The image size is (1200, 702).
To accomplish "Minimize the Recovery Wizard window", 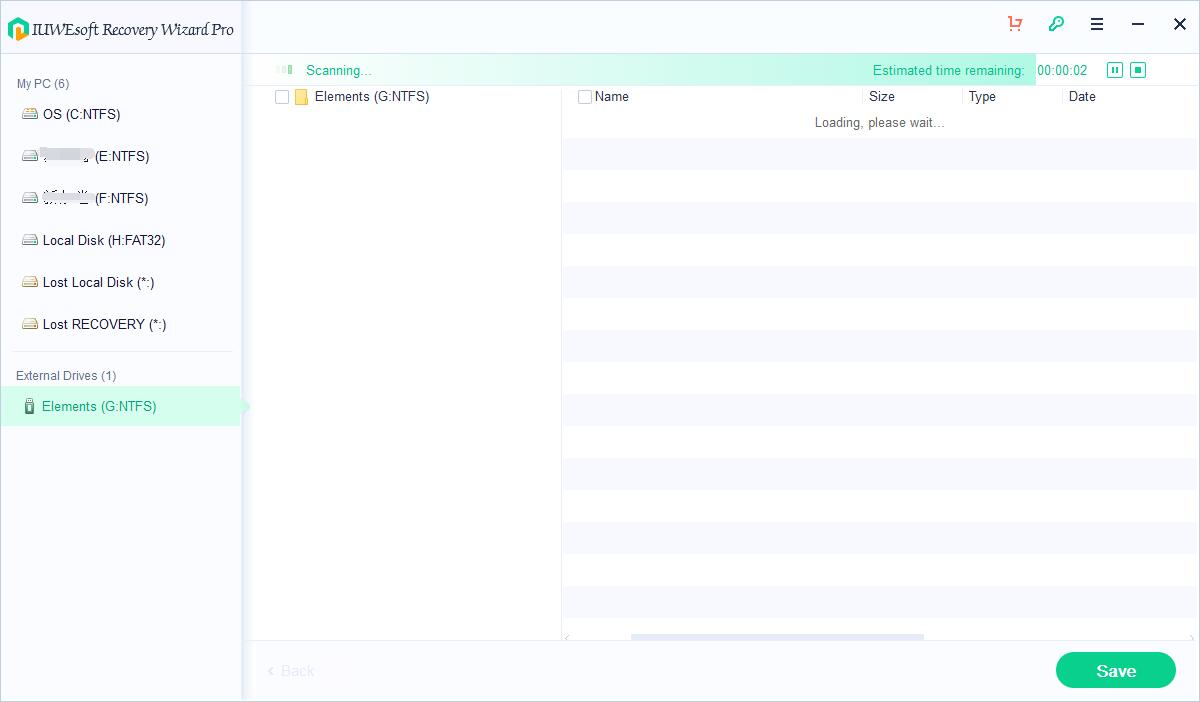I will pyautogui.click(x=1138, y=24).
